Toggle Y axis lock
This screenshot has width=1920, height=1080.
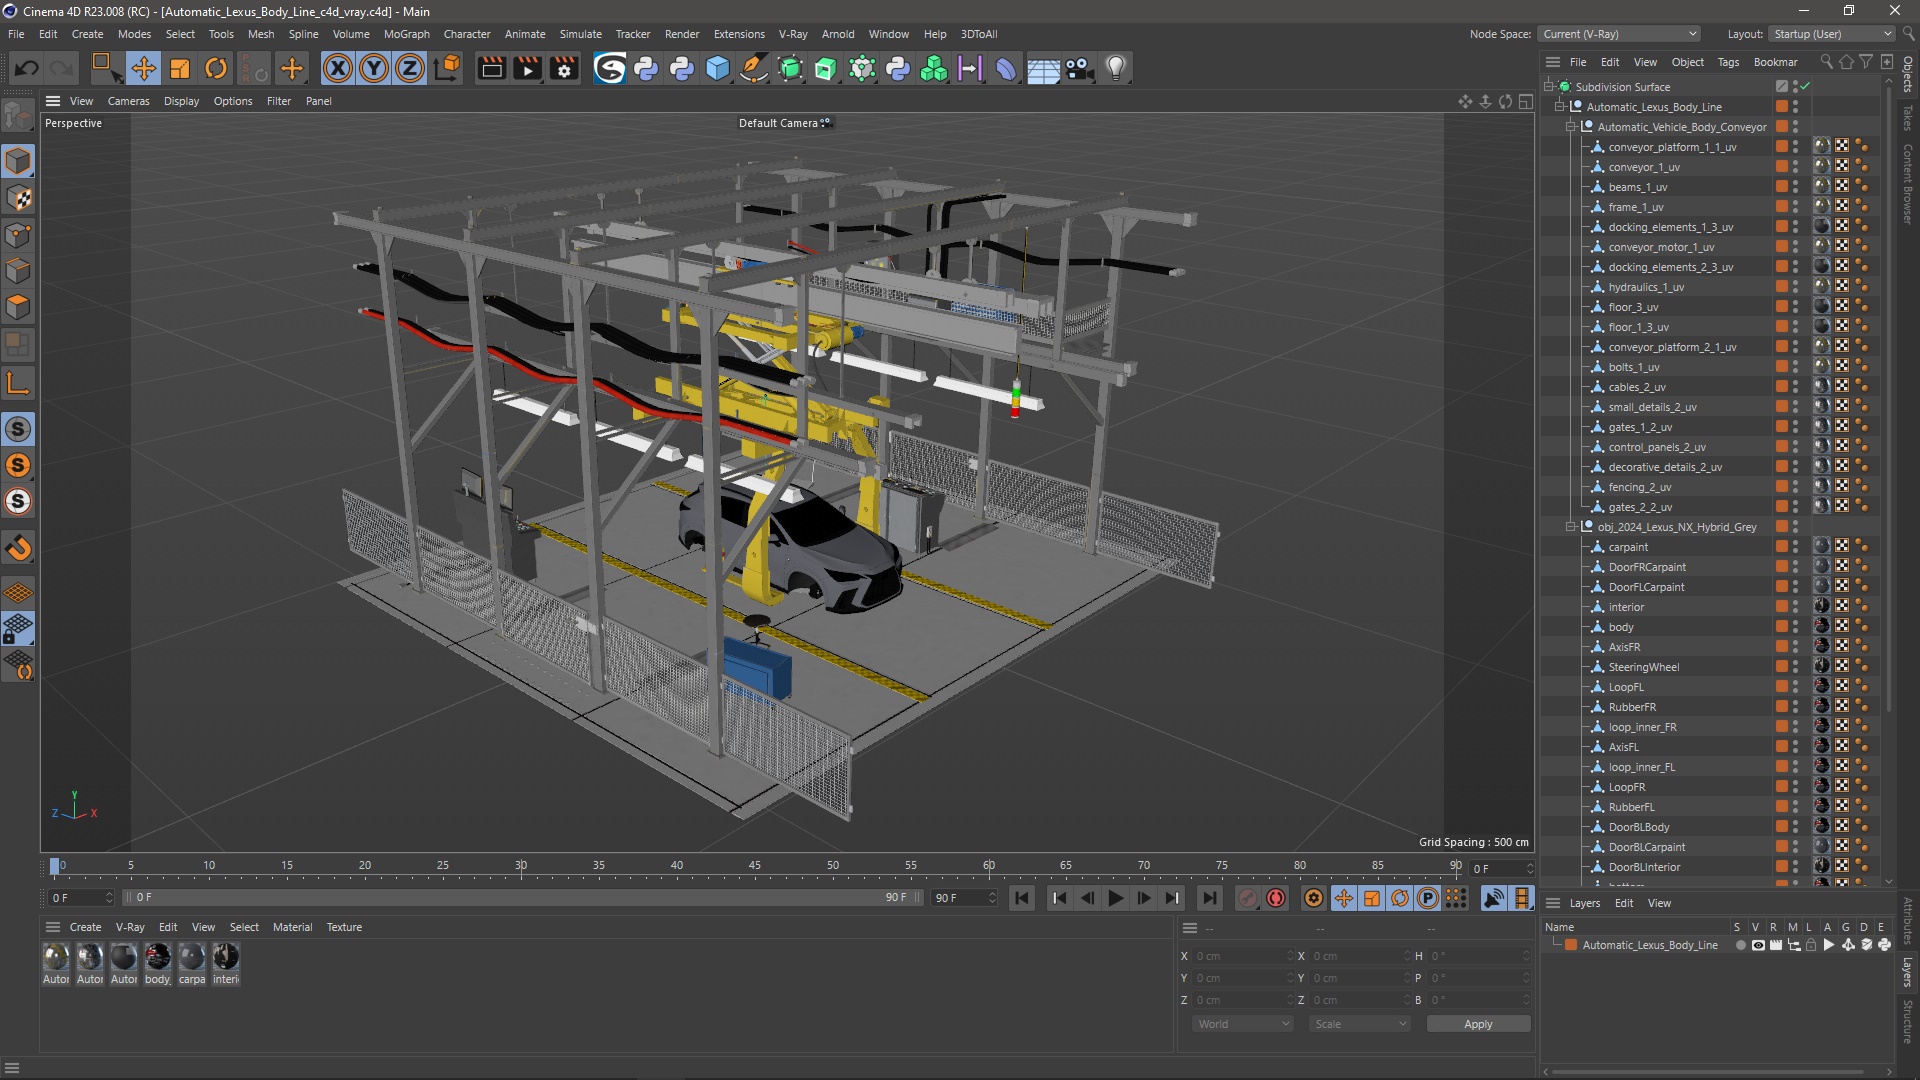(374, 68)
